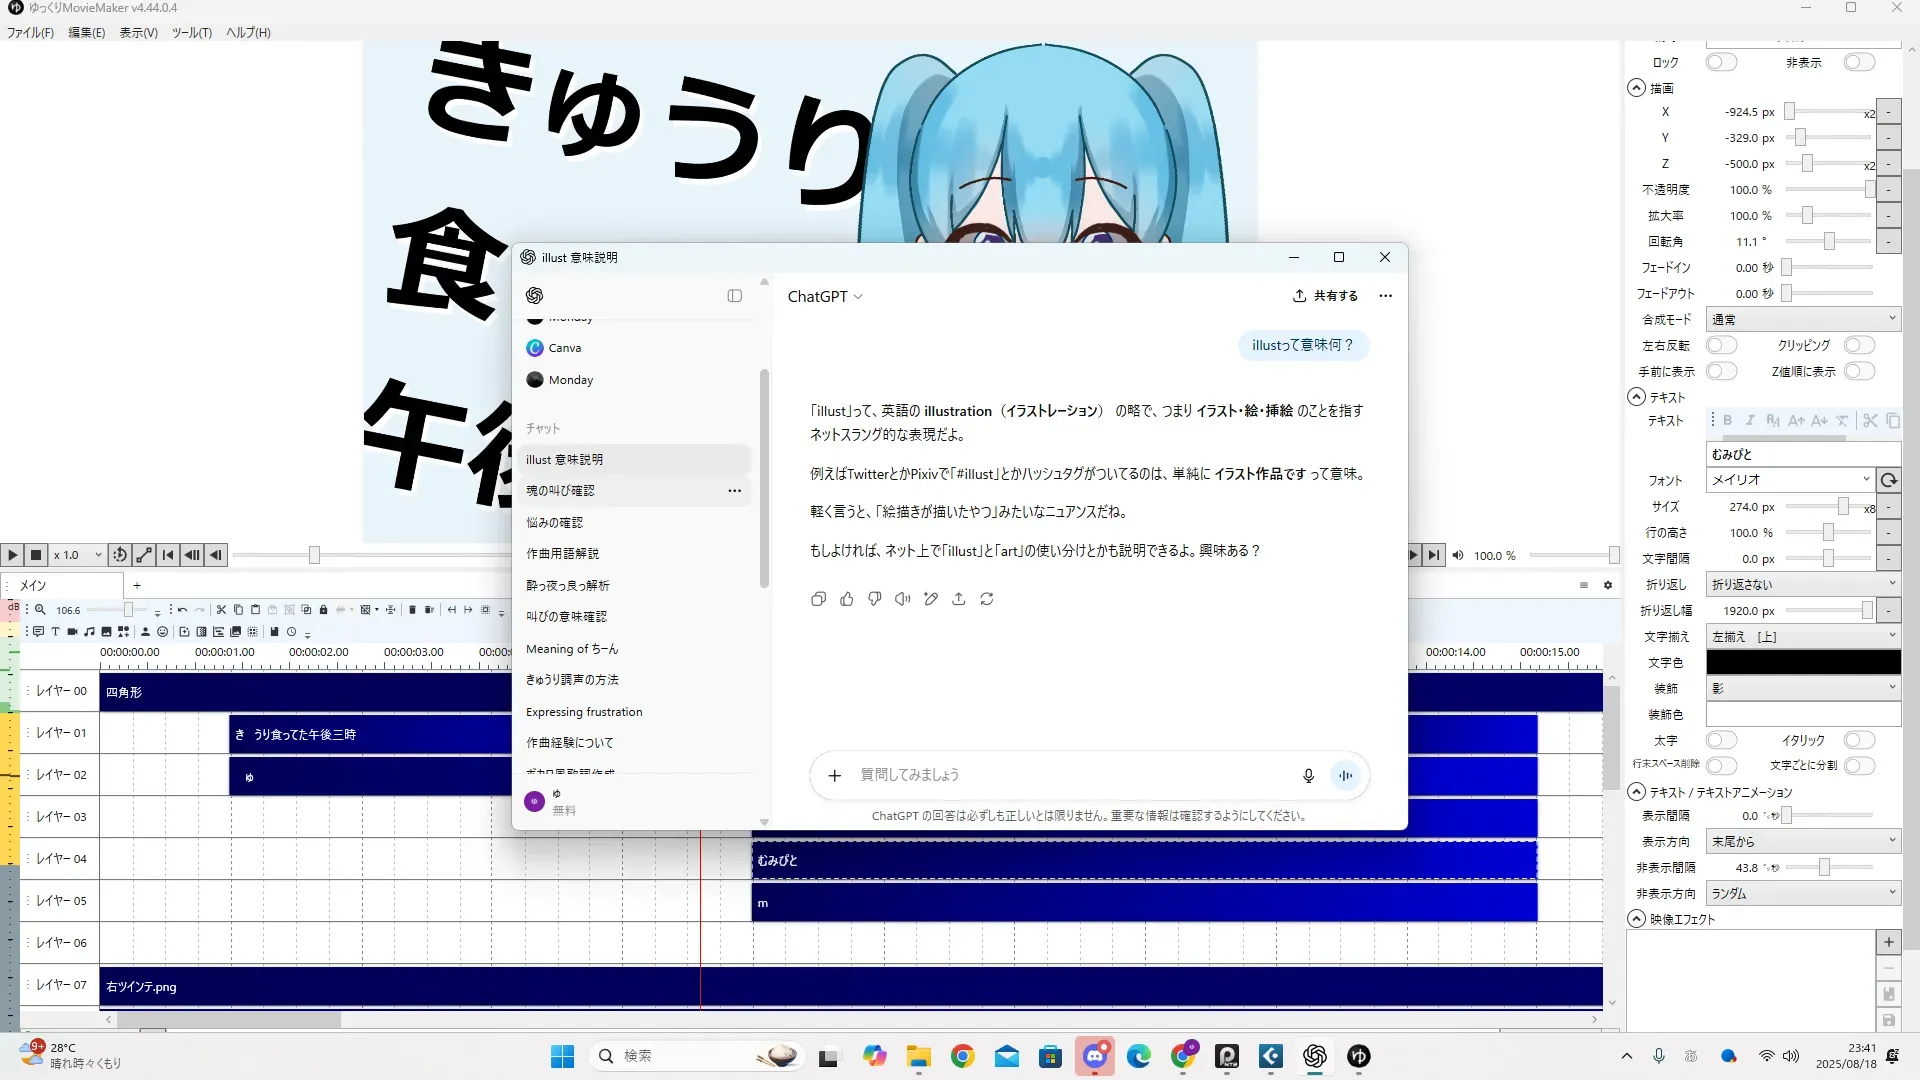The image size is (1920, 1080).
Task: Open the 表示(V) menu
Action: click(138, 33)
